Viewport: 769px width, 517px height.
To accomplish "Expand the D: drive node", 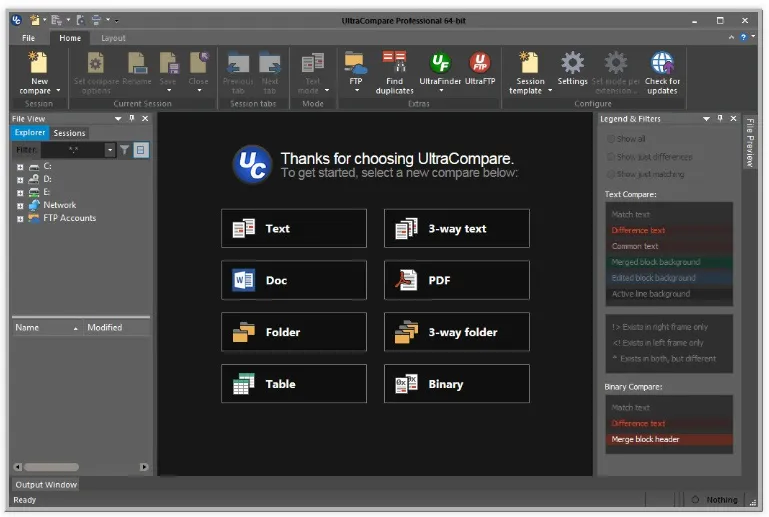I will coord(20,180).
